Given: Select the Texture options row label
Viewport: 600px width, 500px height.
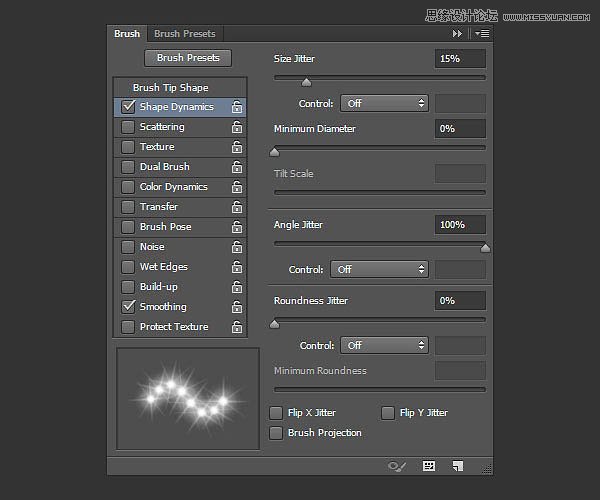Looking at the screenshot, I should tap(157, 147).
